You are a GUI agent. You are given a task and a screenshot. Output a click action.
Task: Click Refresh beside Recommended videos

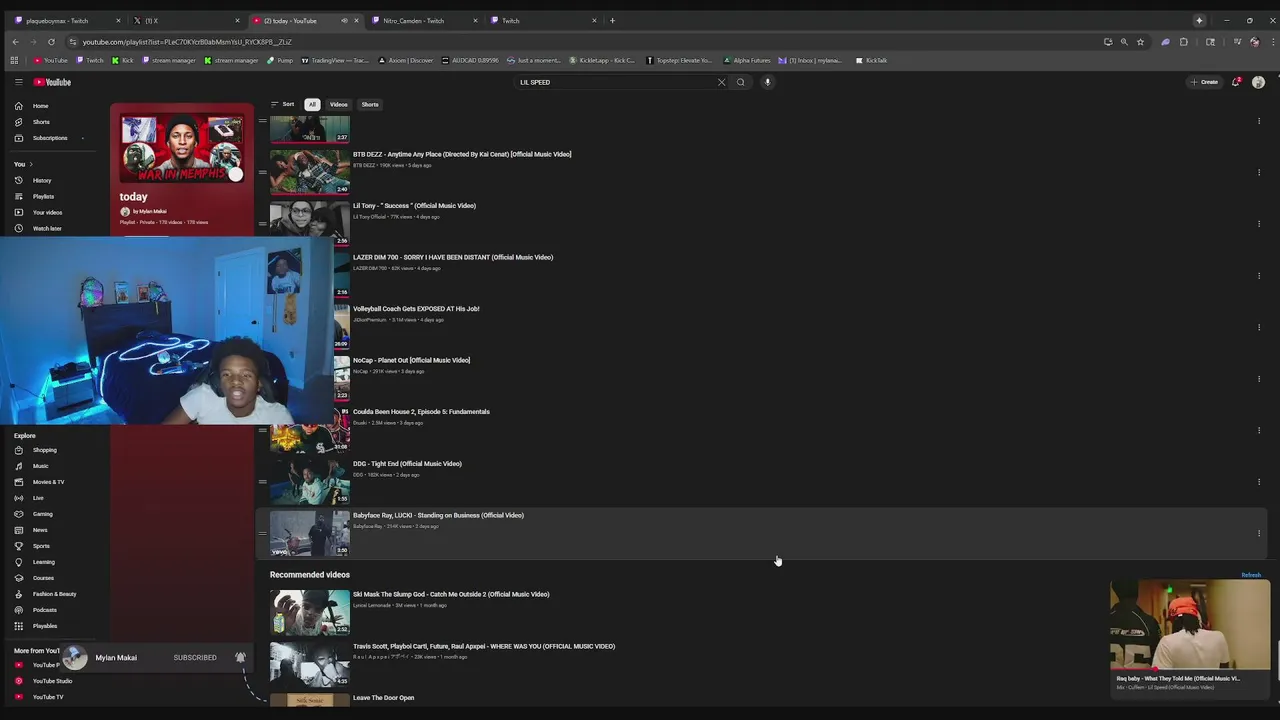tap(1251, 575)
